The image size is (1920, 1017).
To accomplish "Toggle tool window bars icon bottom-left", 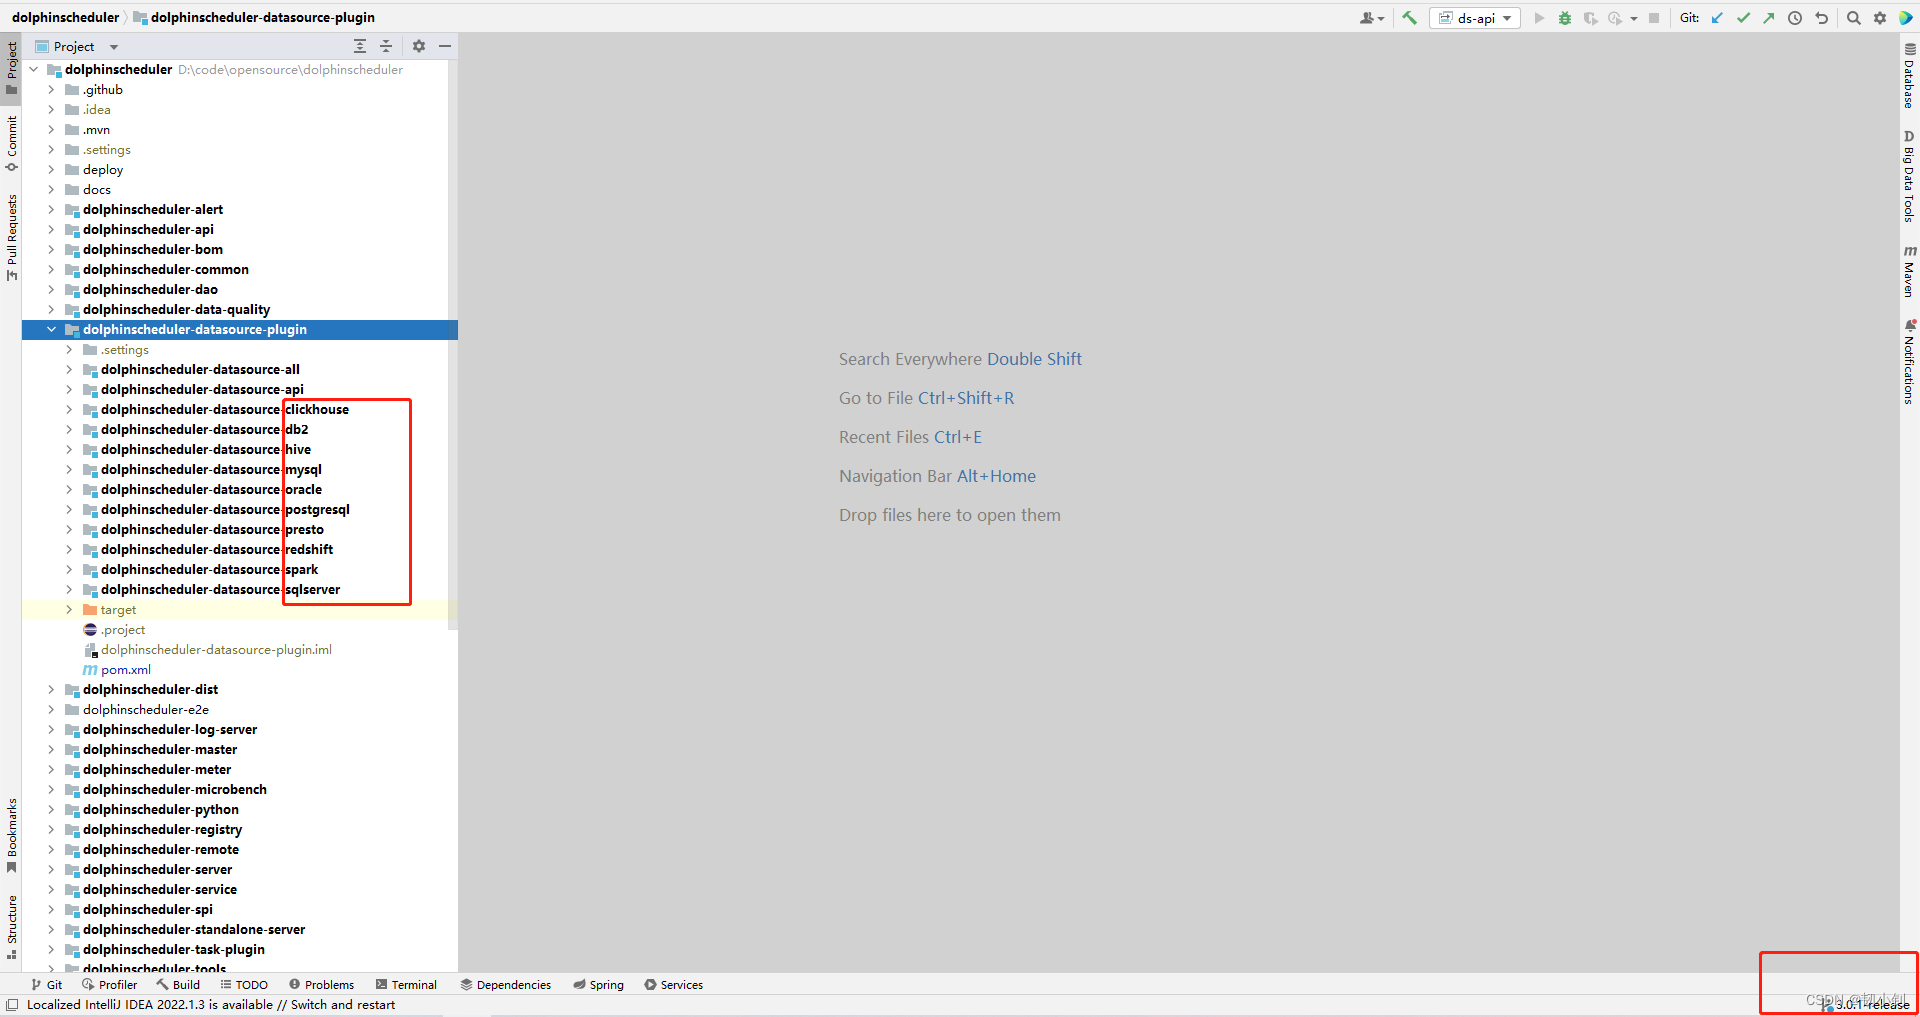I will [12, 1005].
